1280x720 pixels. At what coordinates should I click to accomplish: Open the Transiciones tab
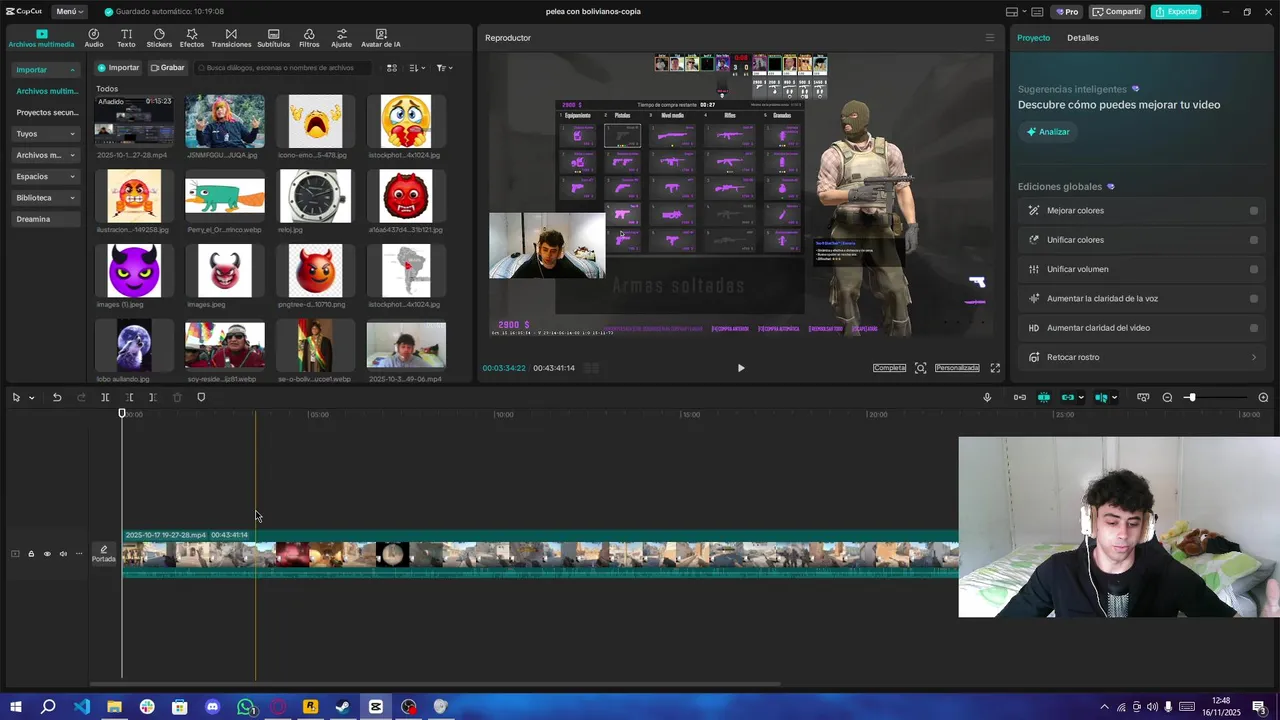click(x=231, y=38)
